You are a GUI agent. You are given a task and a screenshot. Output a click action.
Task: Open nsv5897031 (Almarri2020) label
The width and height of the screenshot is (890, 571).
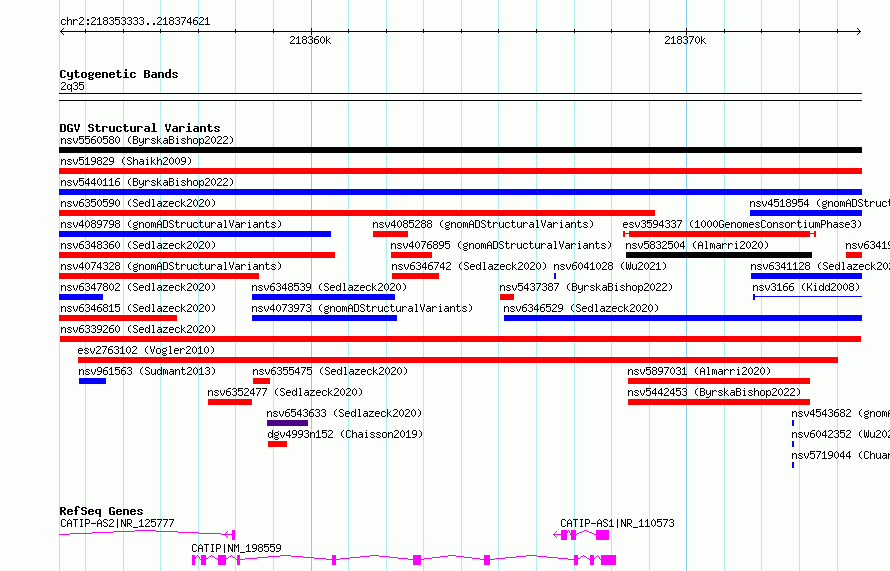[699, 371]
